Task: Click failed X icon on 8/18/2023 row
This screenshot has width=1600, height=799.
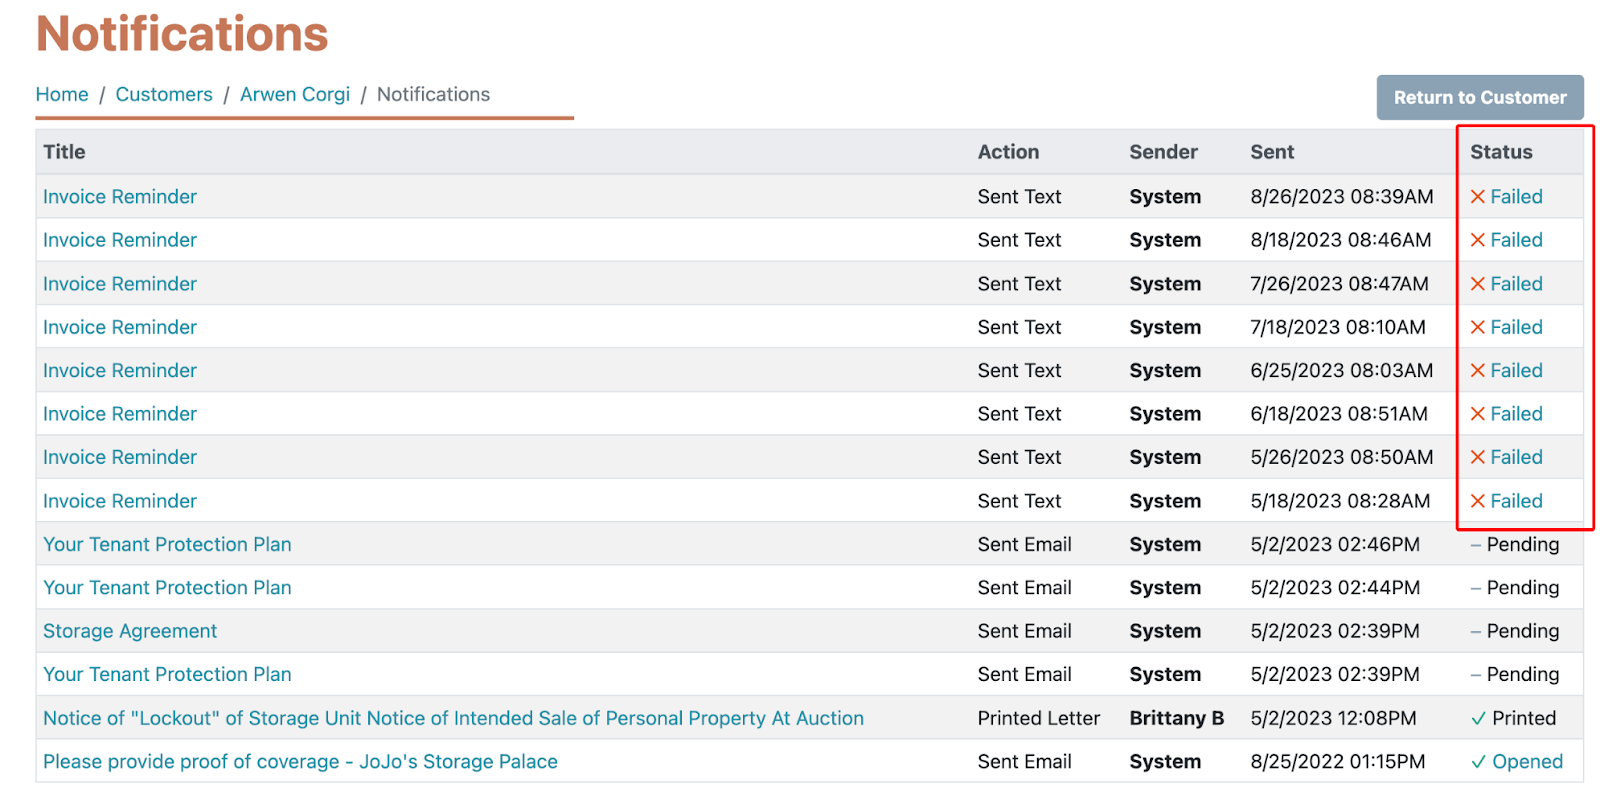Action: click(1477, 241)
